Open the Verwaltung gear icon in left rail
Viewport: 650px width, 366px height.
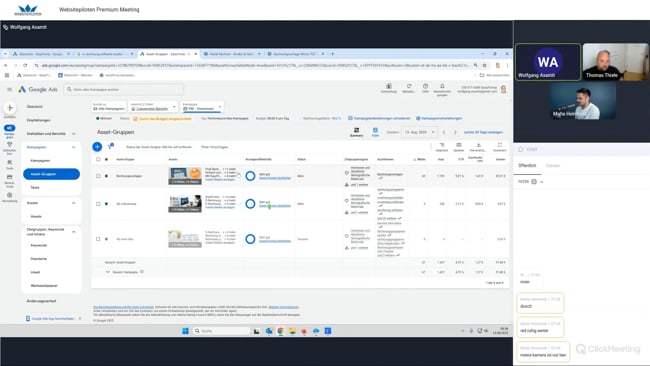[10, 194]
